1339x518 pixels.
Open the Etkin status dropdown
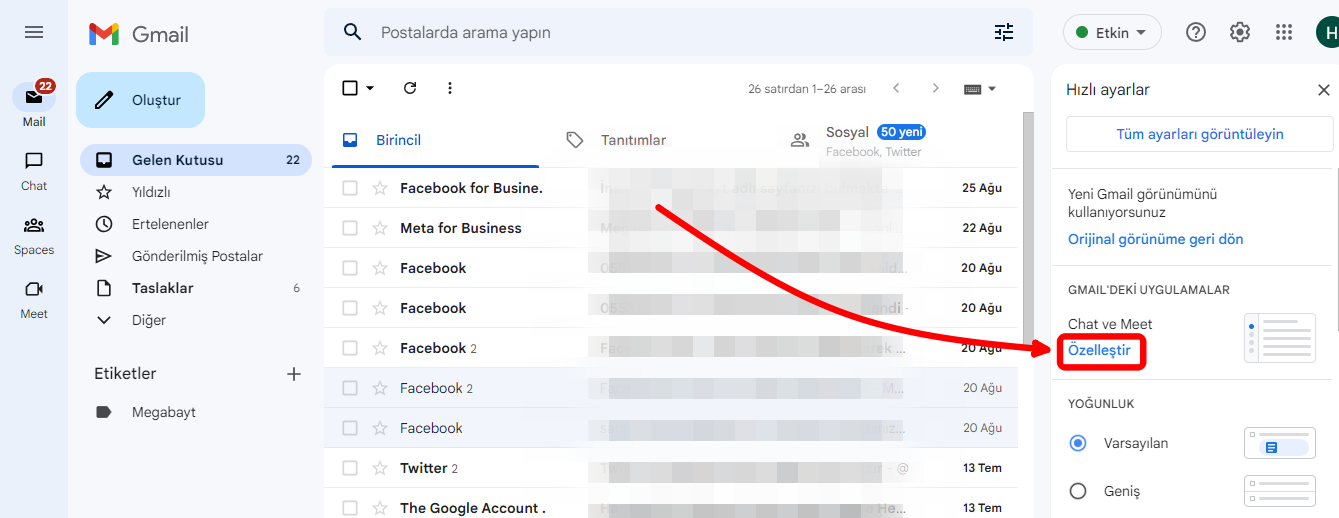tap(1111, 32)
